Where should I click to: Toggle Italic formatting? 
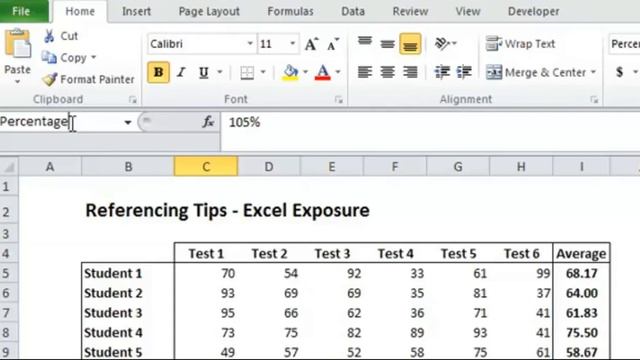[x=181, y=73]
